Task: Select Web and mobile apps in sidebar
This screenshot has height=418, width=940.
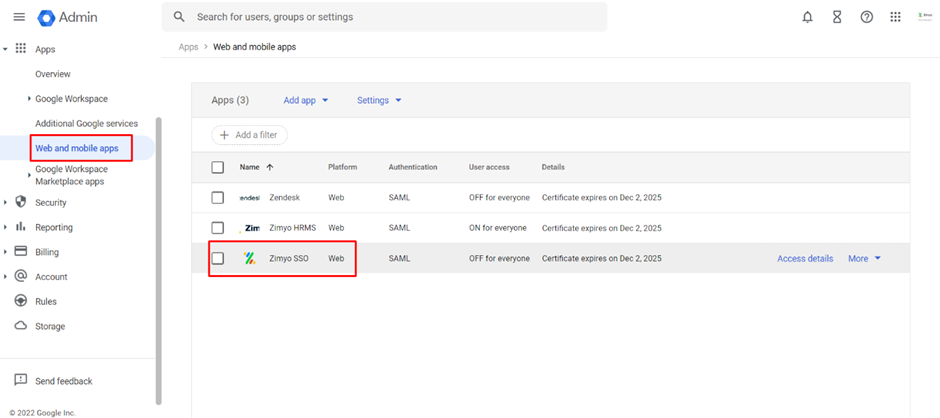Action: click(x=77, y=148)
